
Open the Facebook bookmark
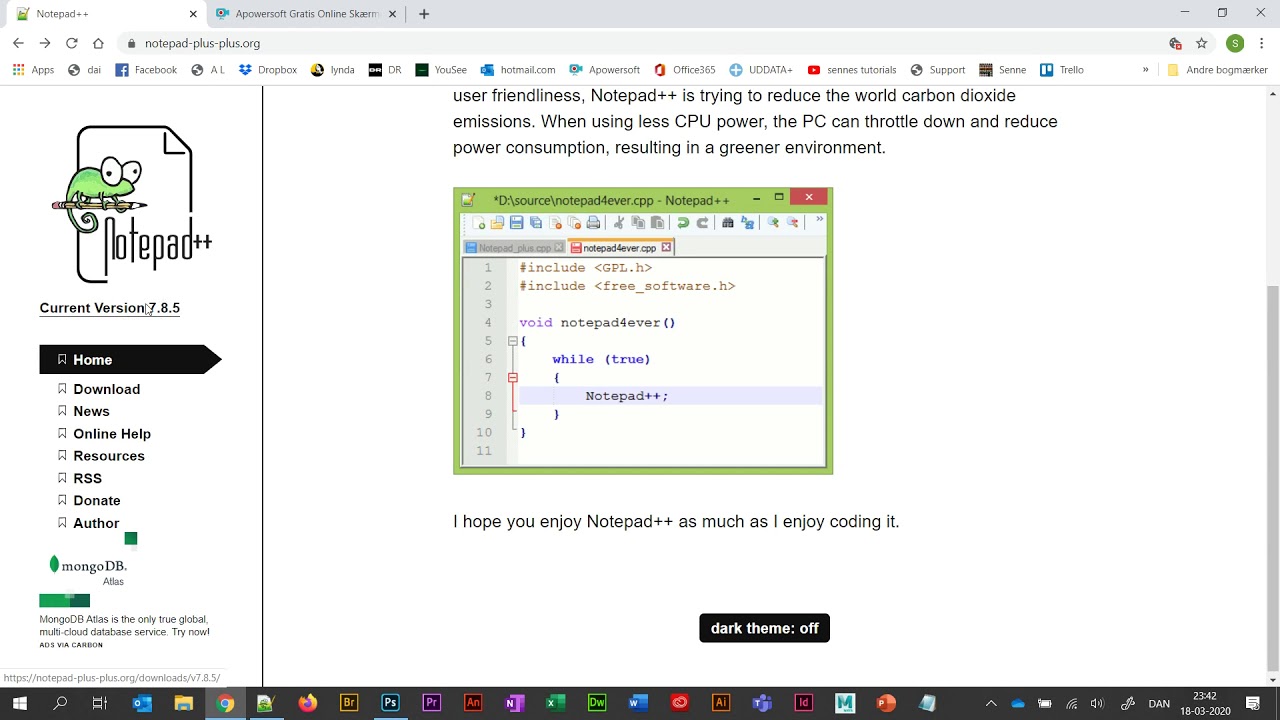[146, 70]
